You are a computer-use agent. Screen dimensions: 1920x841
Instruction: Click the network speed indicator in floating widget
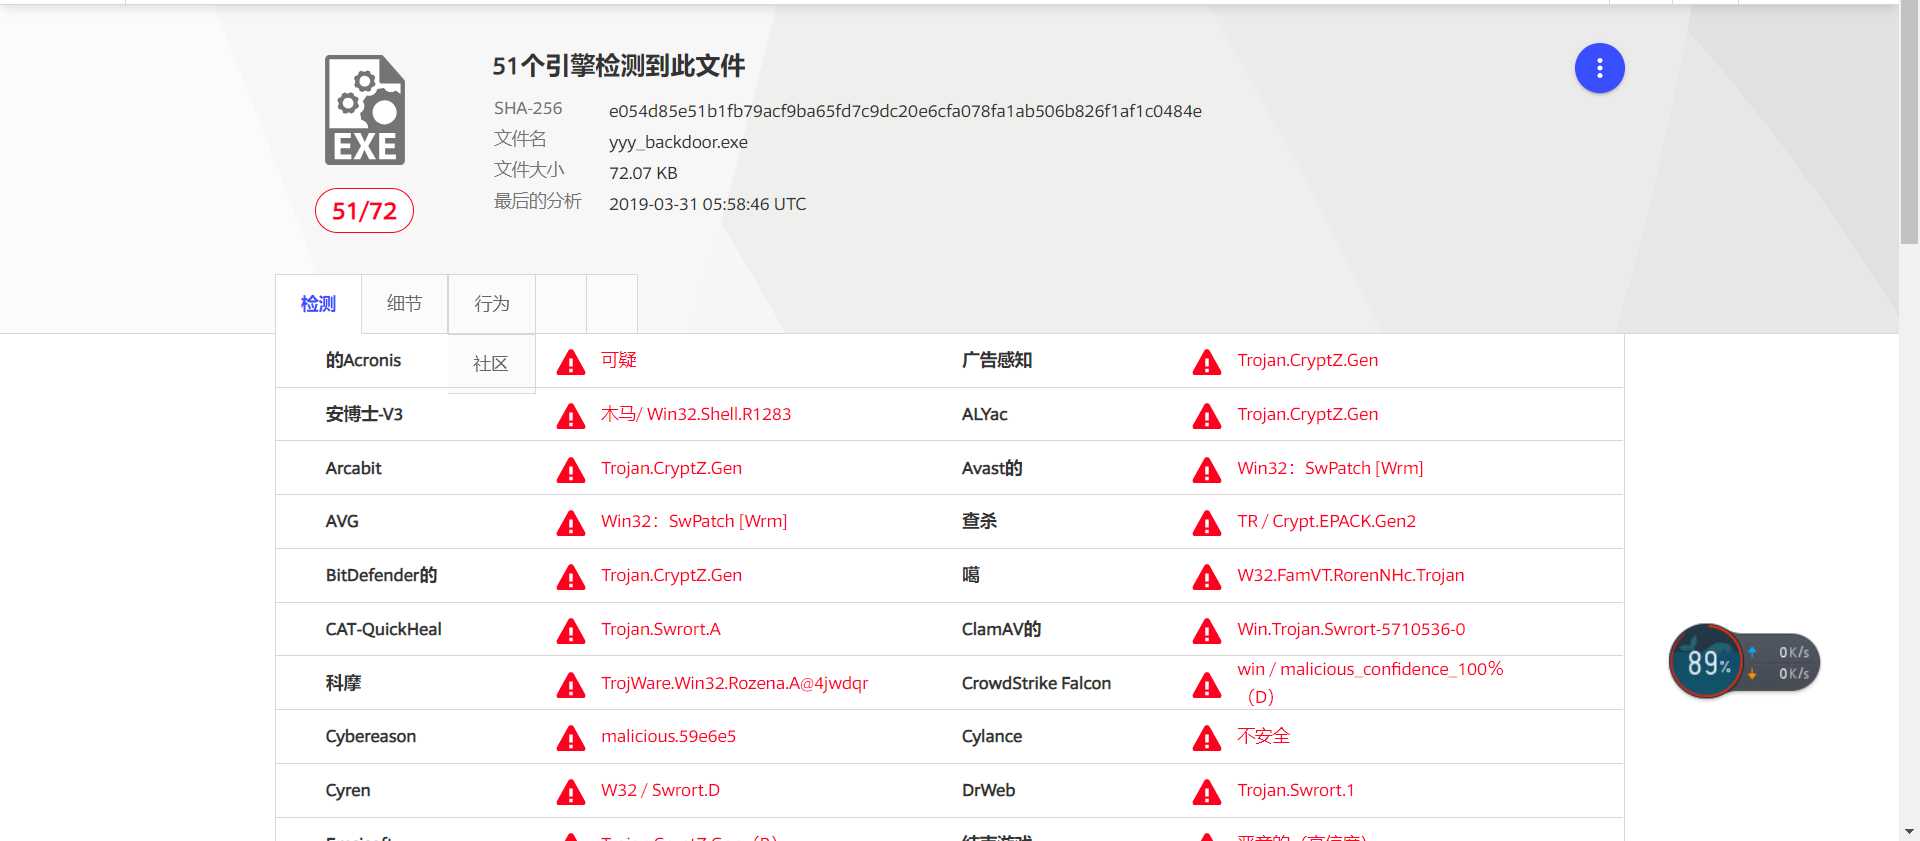(x=1784, y=662)
